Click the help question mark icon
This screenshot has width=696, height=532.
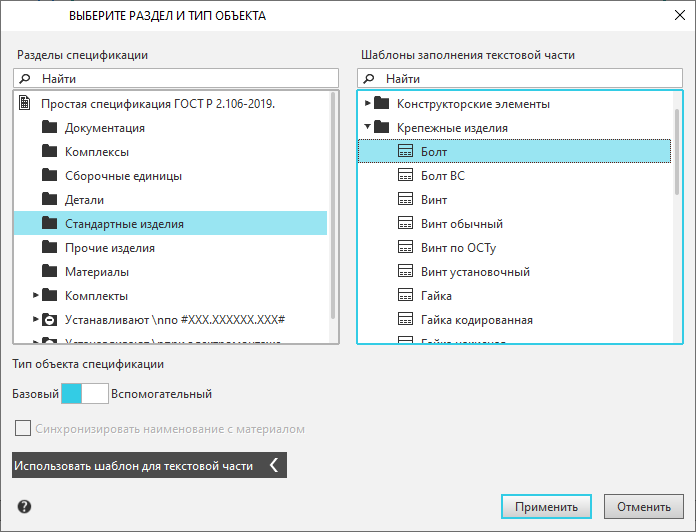point(25,507)
